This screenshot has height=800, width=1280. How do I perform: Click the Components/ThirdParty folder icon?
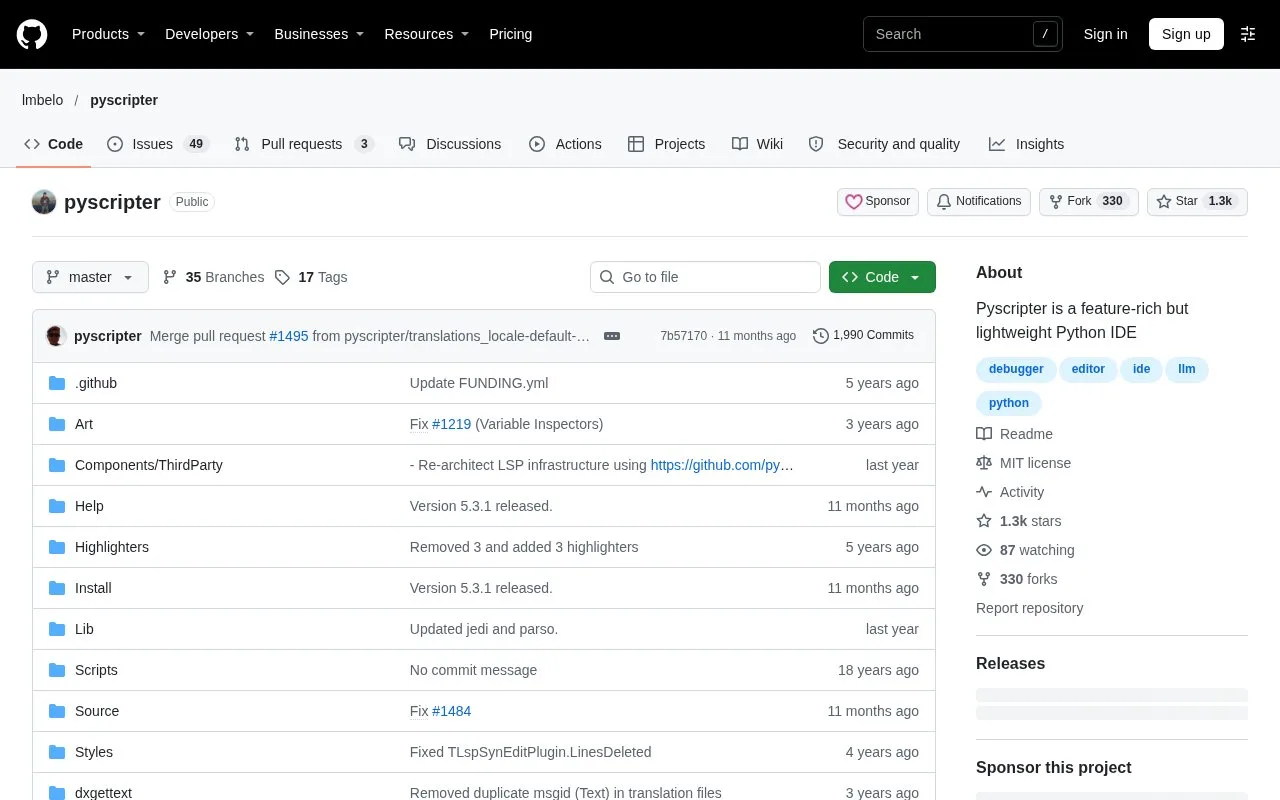57,465
